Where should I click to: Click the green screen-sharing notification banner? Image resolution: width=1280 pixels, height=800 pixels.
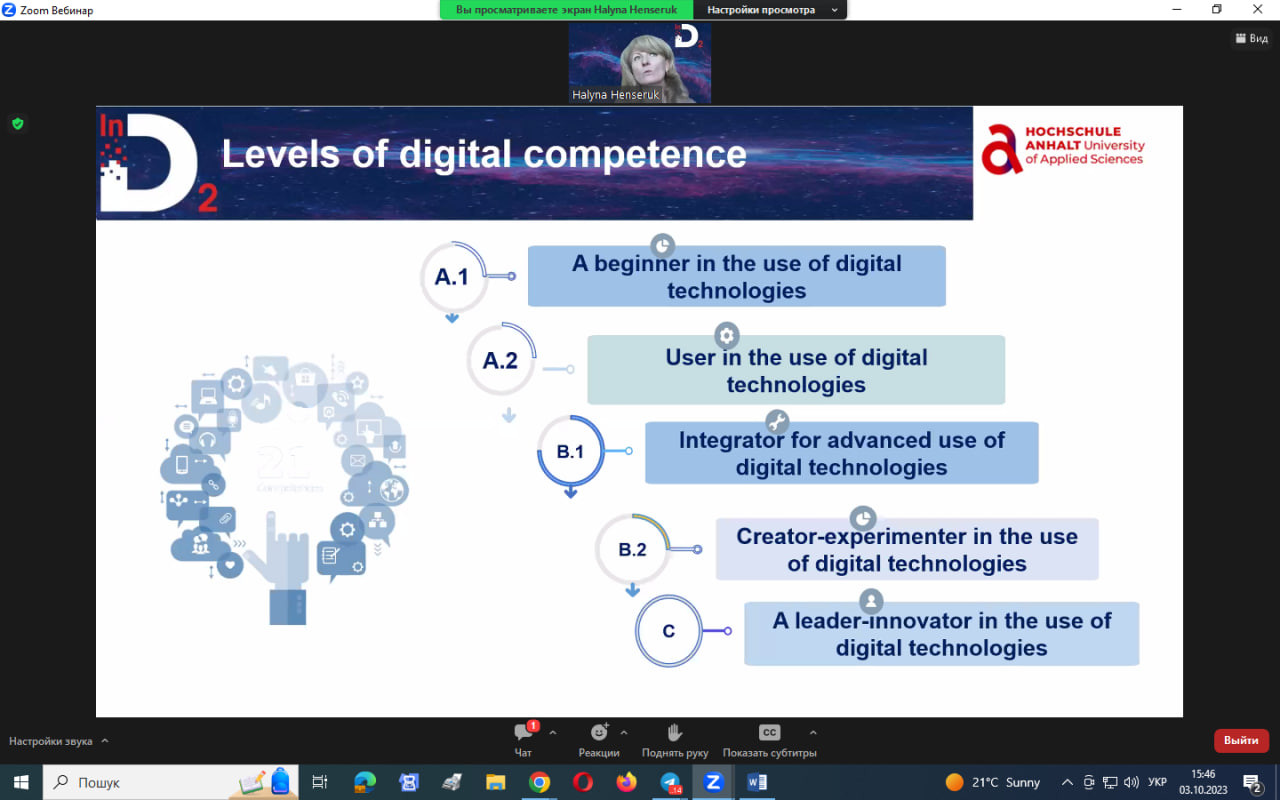(x=566, y=10)
